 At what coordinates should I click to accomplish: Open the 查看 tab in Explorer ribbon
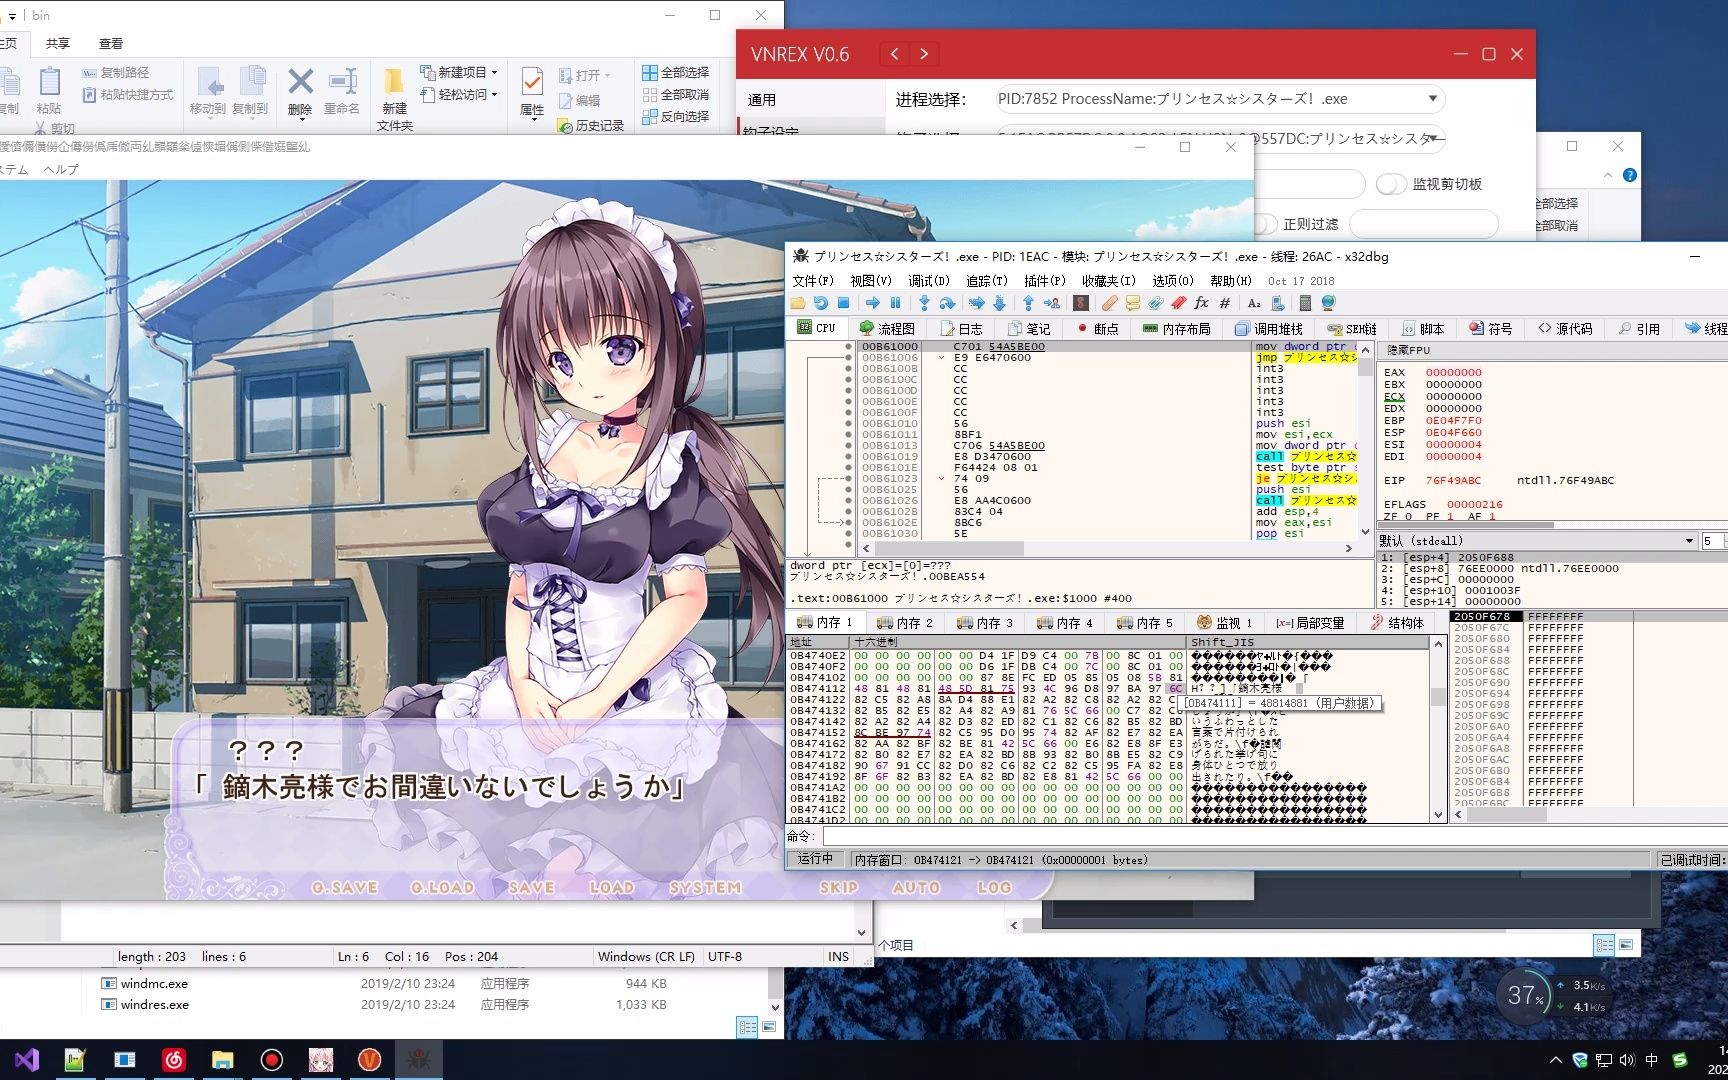click(x=111, y=43)
